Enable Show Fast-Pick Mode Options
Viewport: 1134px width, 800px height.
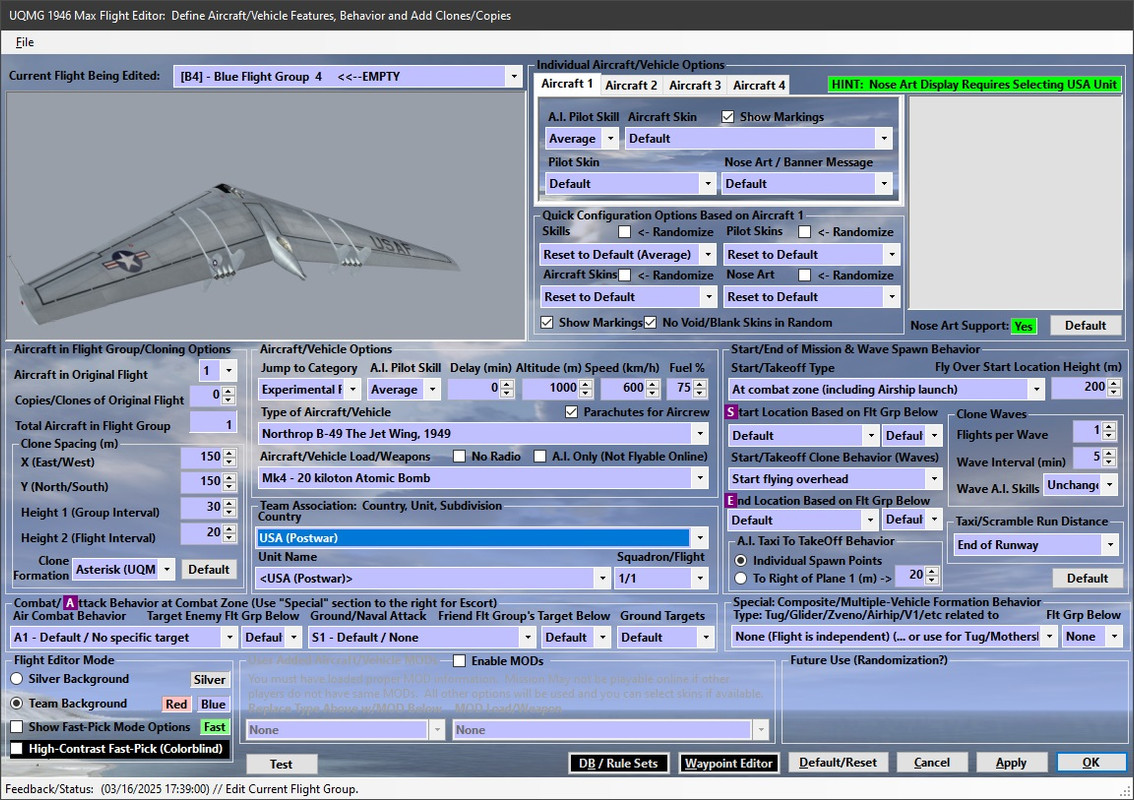(x=17, y=727)
